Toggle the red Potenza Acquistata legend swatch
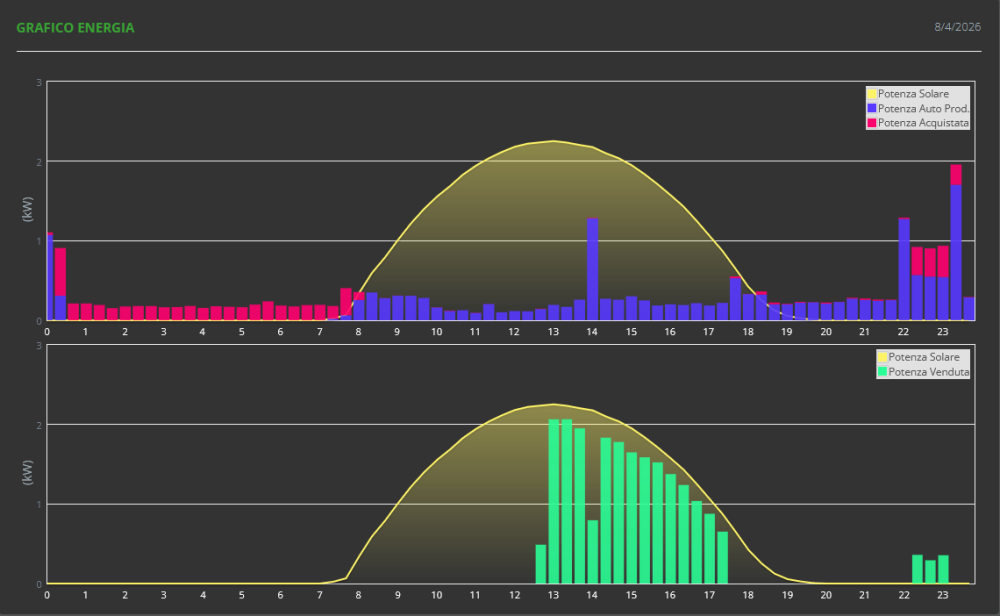The height and width of the screenshot is (616, 1000). click(871, 122)
